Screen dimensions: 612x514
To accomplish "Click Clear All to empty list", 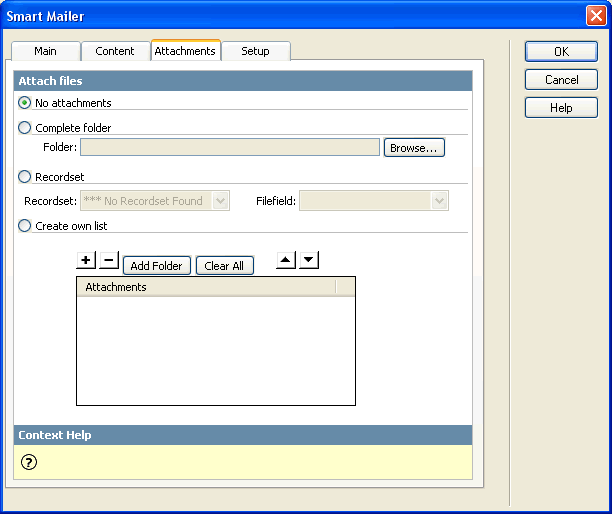I will point(224,266).
